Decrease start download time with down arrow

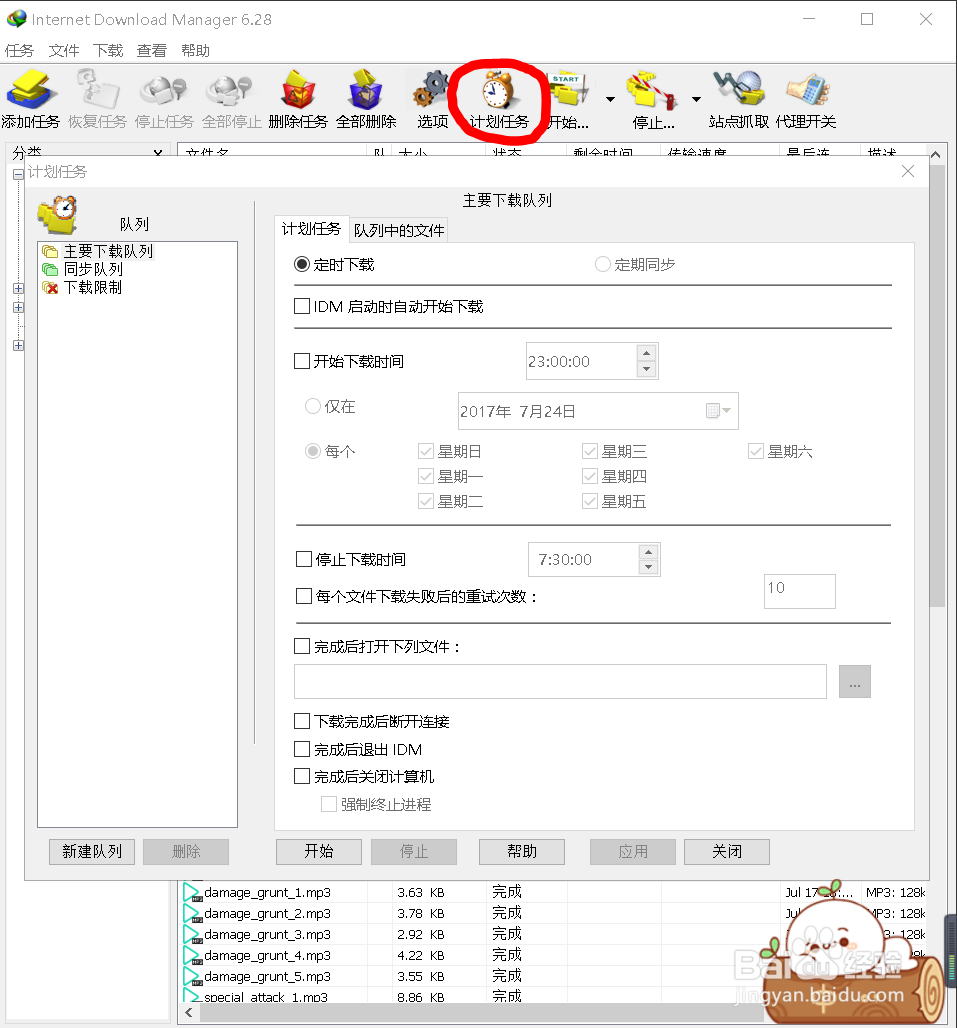click(646, 369)
